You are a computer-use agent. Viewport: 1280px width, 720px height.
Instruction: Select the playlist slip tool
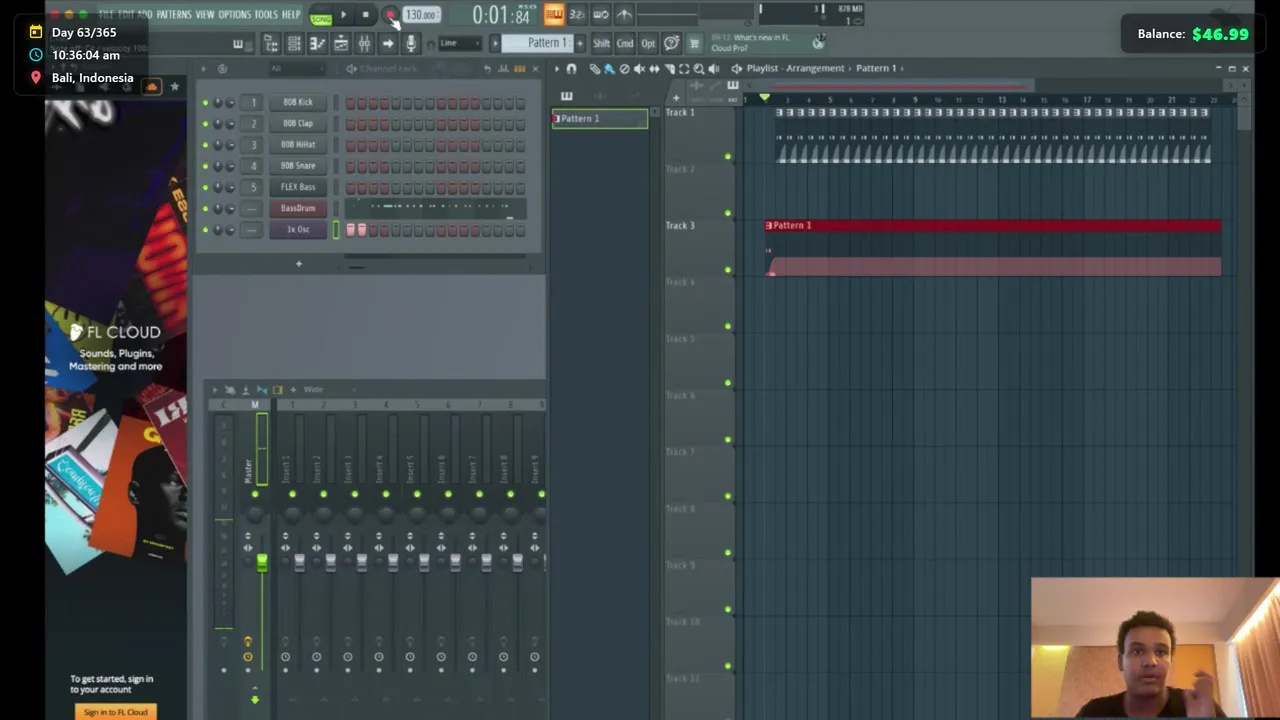[x=654, y=68]
